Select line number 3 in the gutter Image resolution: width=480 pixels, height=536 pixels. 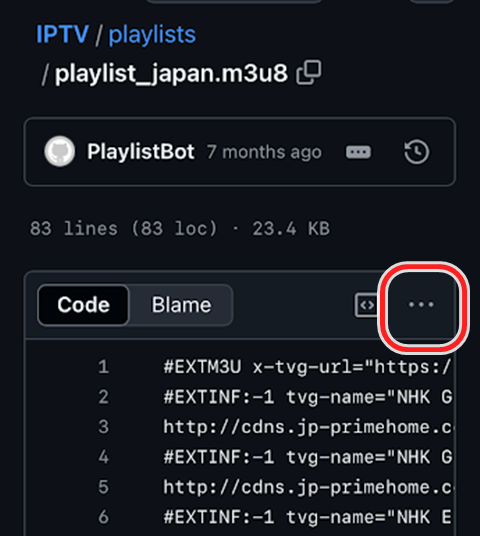coord(103,427)
